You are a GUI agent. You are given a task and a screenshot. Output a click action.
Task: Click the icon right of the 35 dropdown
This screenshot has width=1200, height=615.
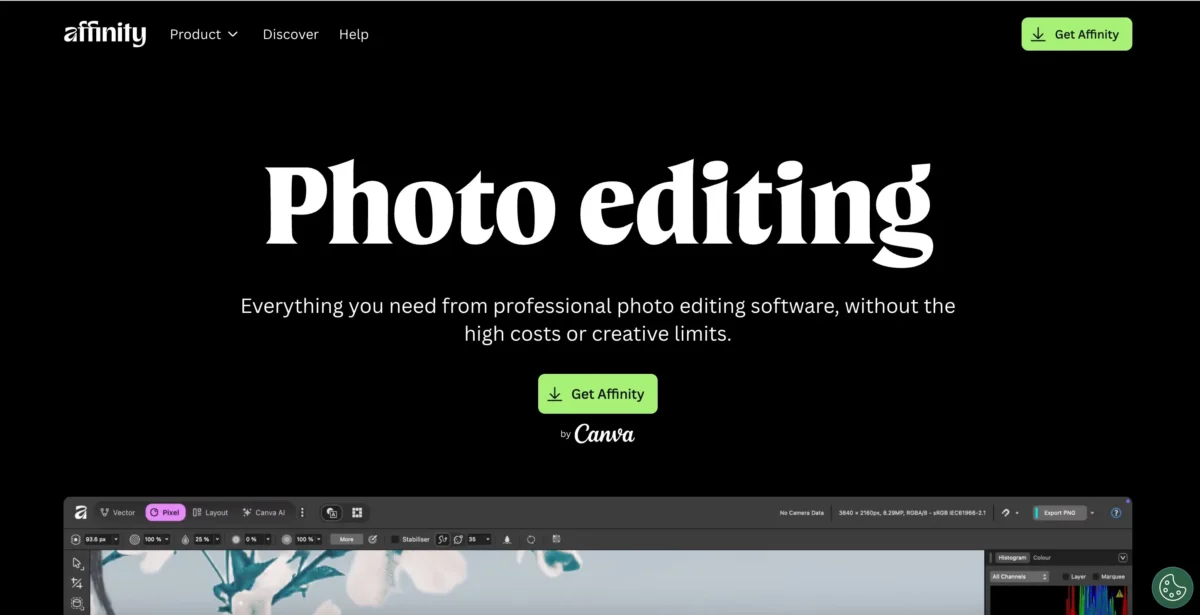[507, 539]
